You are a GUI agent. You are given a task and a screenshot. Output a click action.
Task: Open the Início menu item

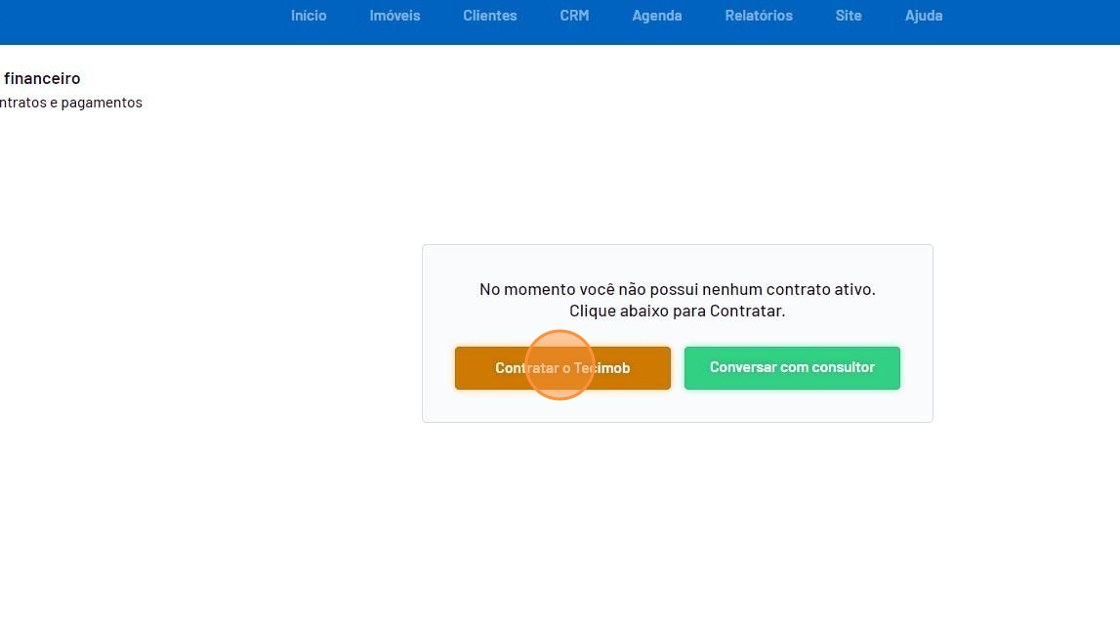[308, 16]
